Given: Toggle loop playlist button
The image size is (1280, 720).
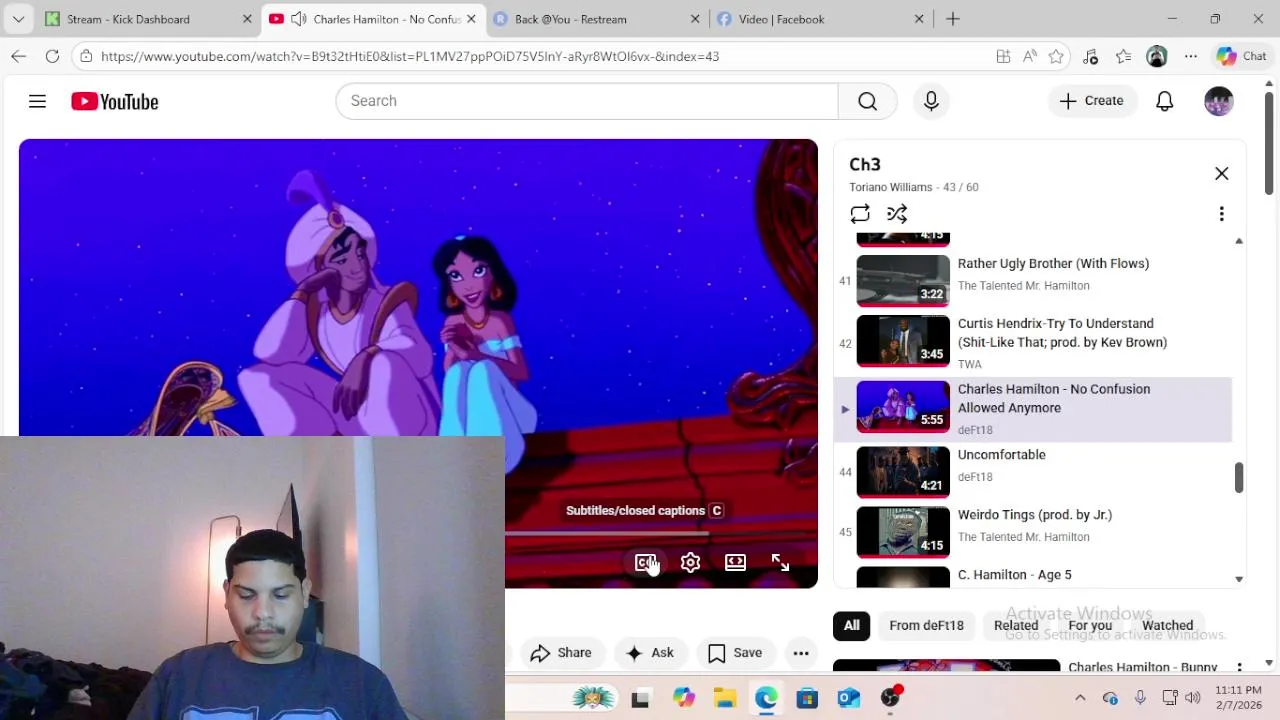Looking at the screenshot, I should (x=860, y=214).
